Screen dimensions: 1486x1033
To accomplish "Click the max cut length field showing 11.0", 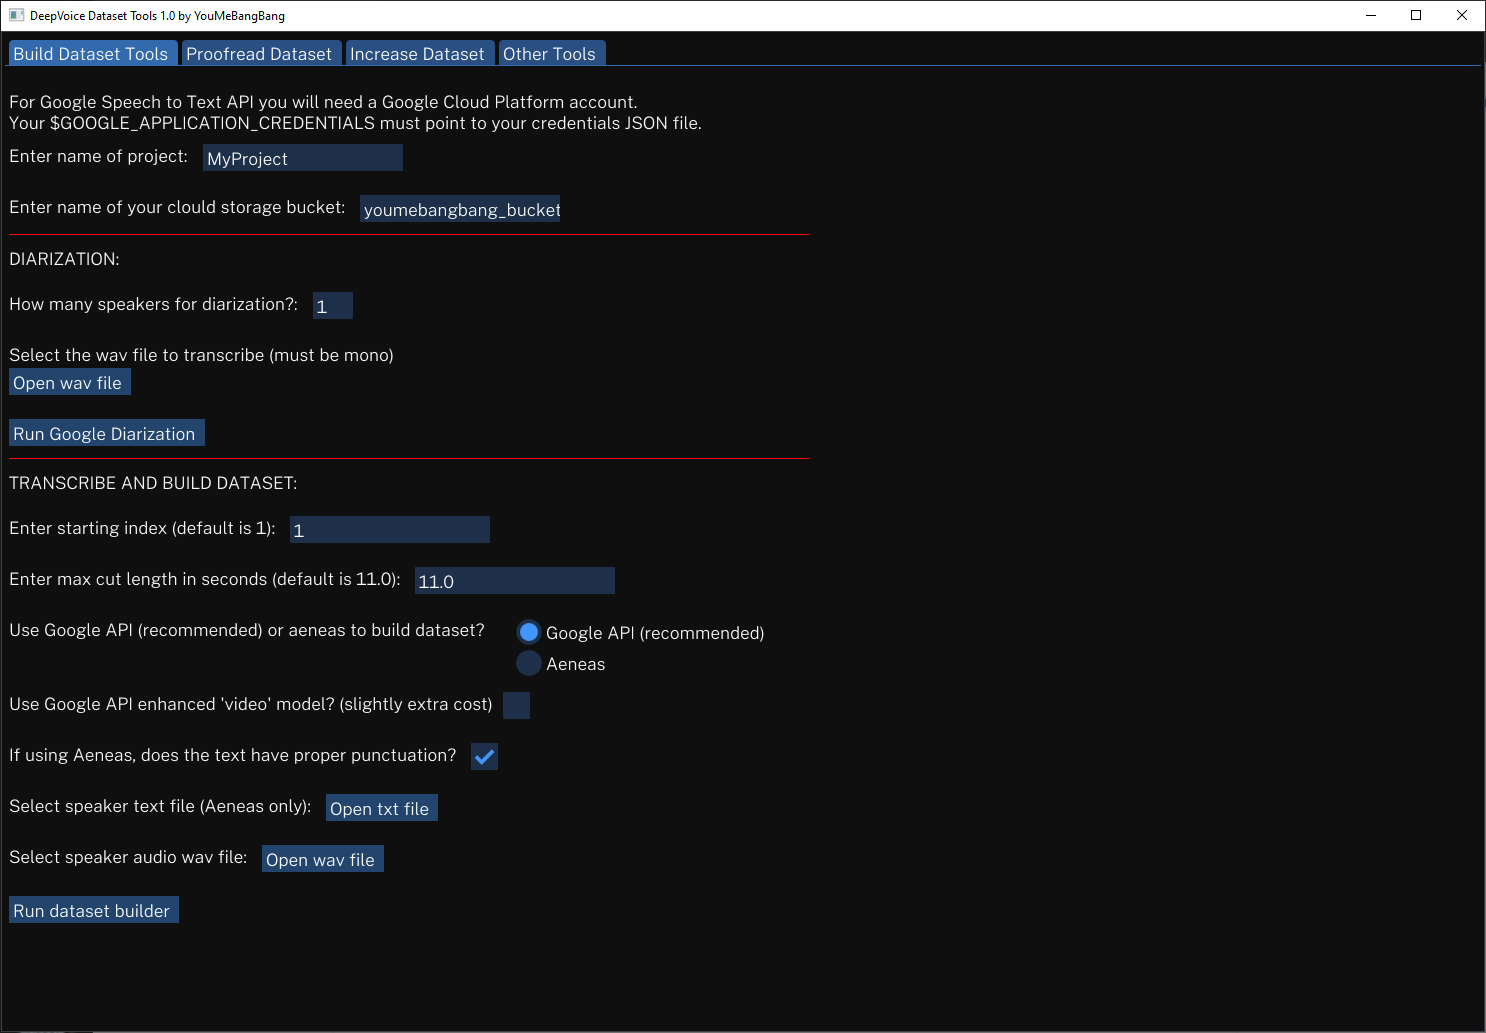I will point(513,580).
